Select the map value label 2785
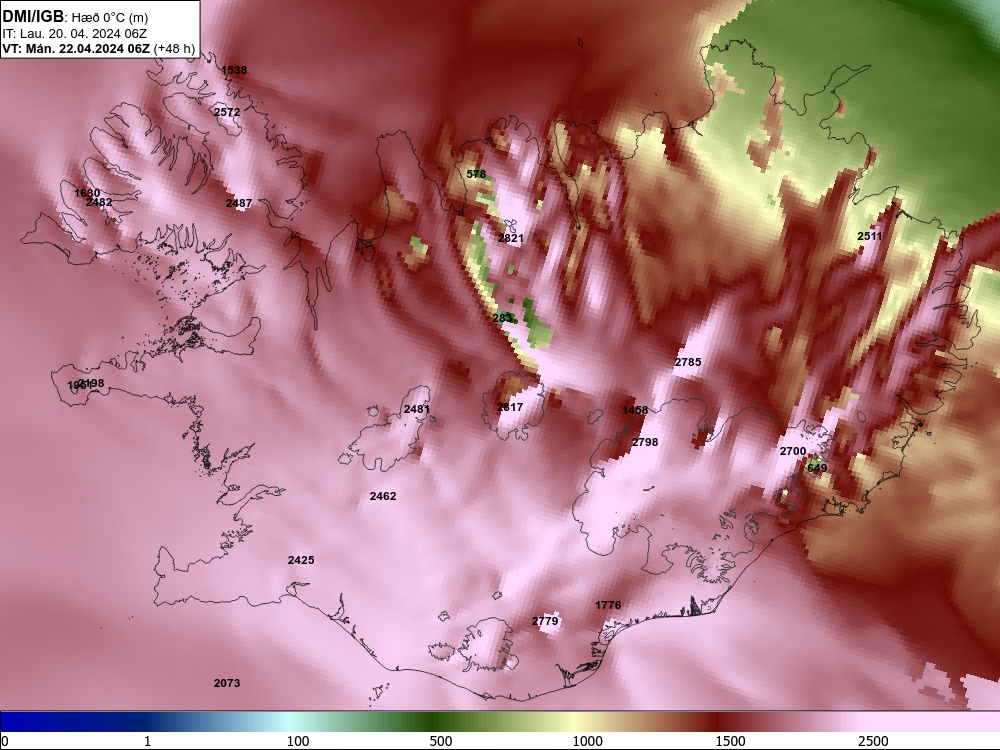Viewport: 1000px width, 750px height. pyautogui.click(x=688, y=362)
